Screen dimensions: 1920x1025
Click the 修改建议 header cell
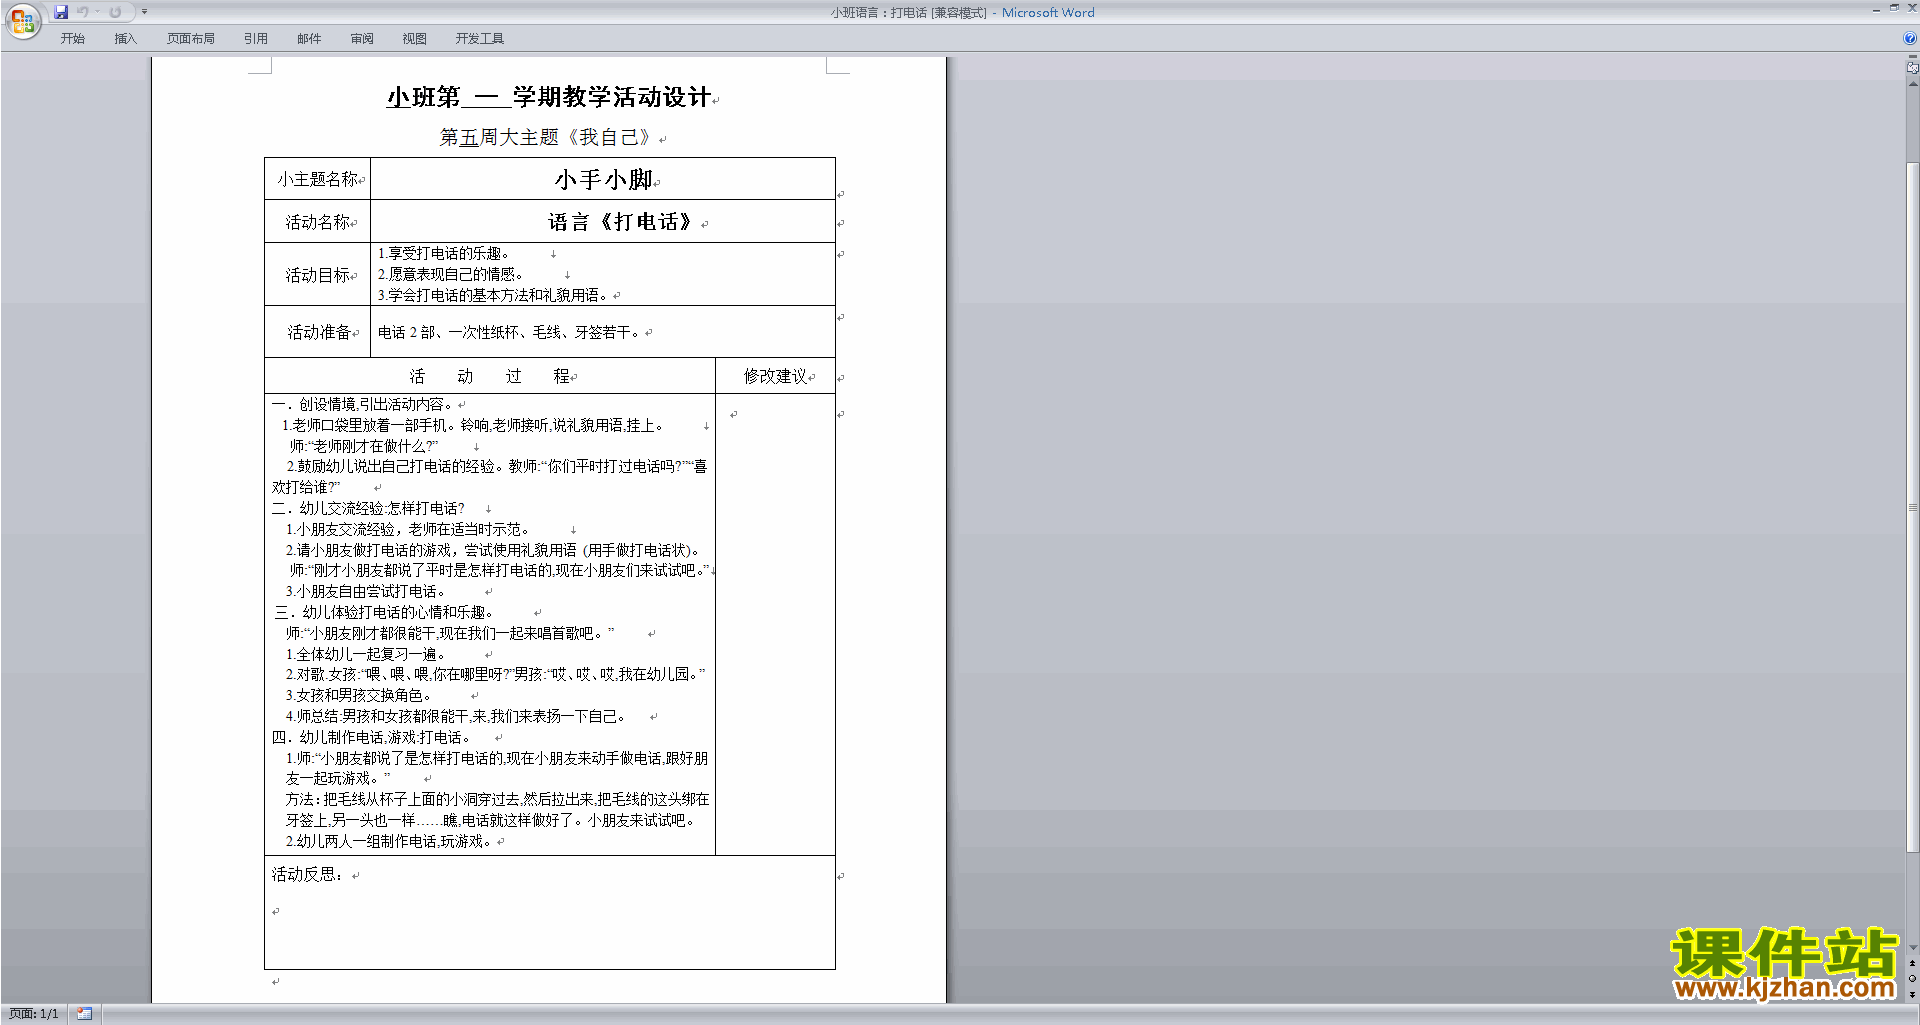point(775,376)
